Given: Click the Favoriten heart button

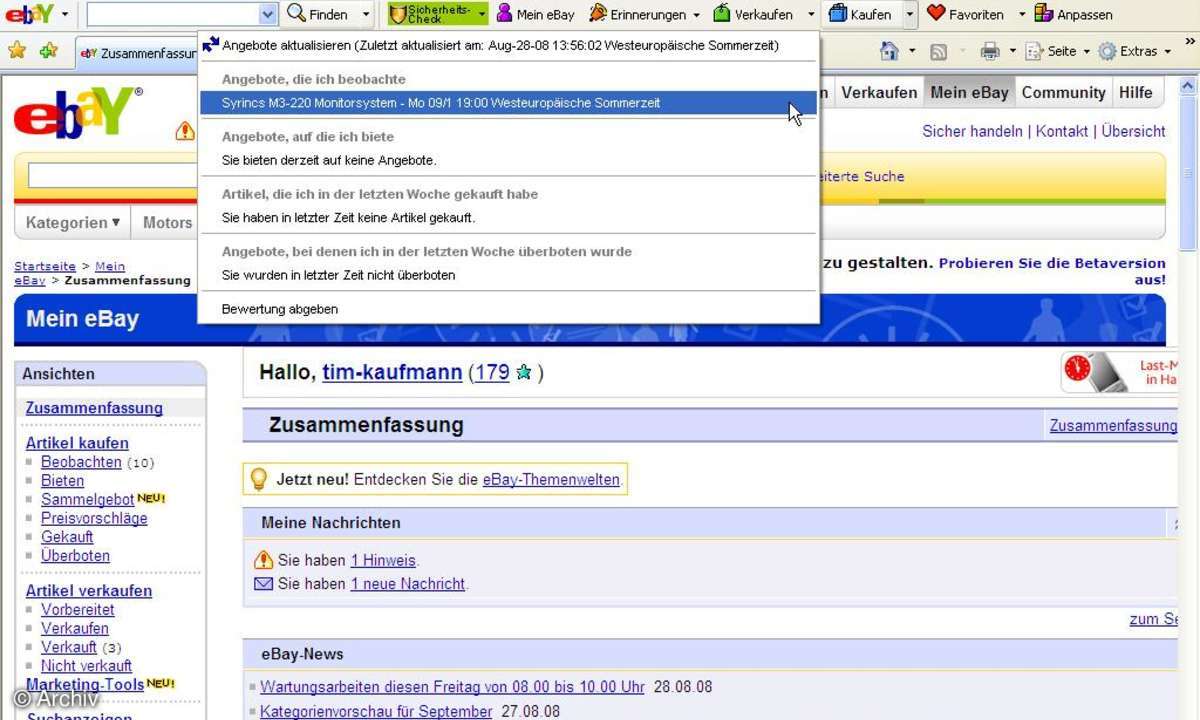Looking at the screenshot, I should 965,14.
